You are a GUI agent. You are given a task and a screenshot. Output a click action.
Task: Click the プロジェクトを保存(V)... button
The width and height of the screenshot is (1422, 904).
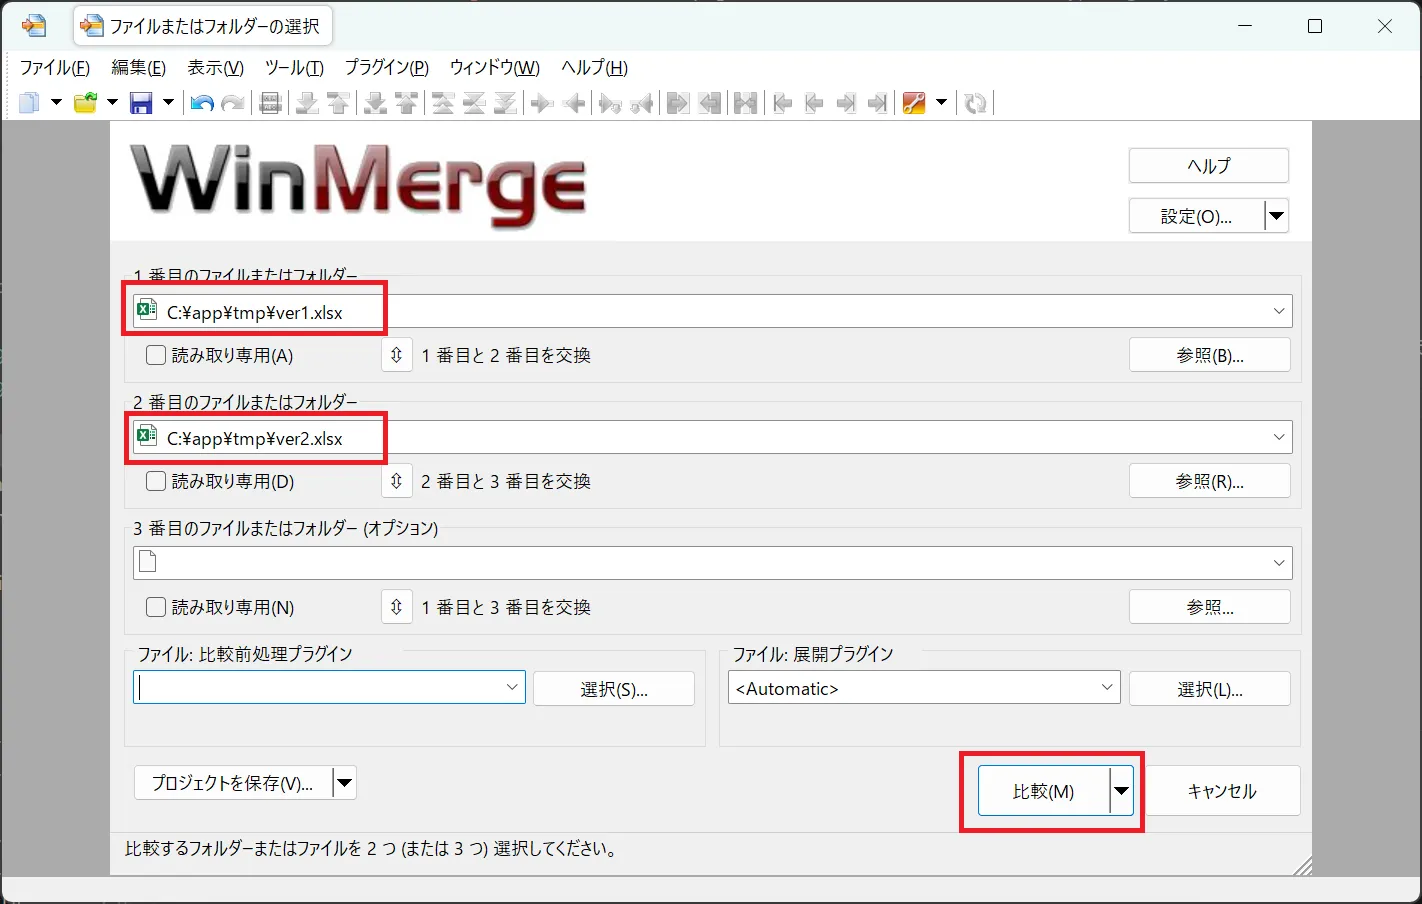[x=233, y=783]
